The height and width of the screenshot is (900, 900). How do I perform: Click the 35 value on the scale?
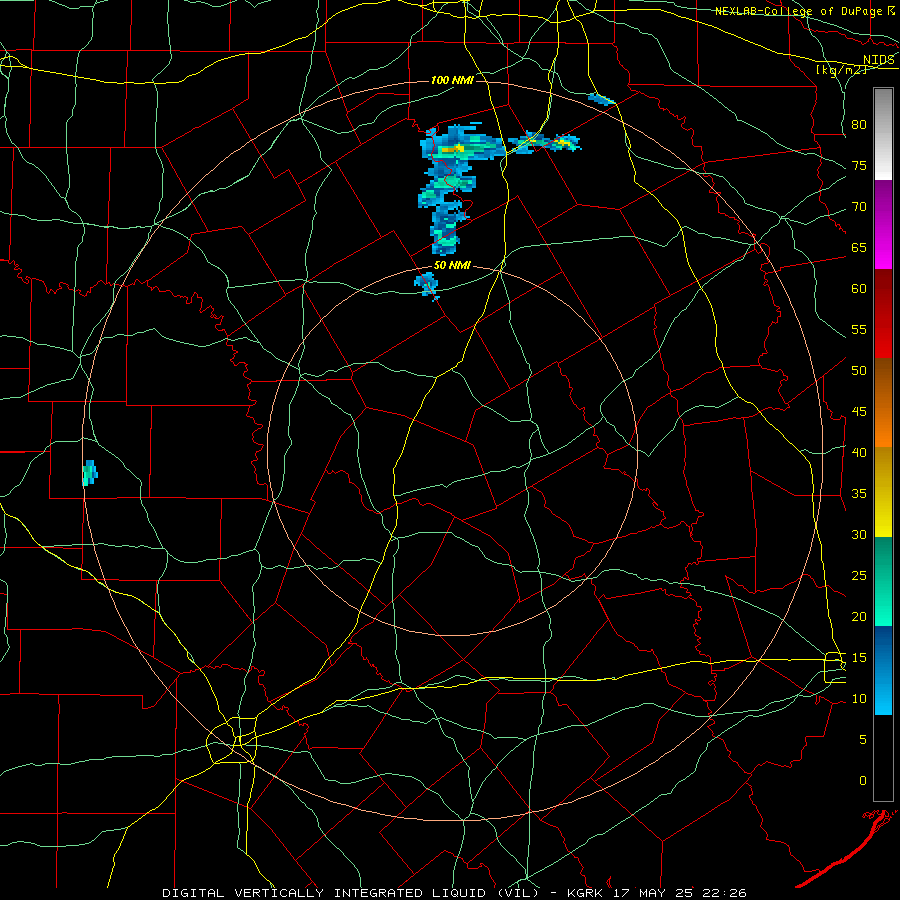tap(859, 494)
